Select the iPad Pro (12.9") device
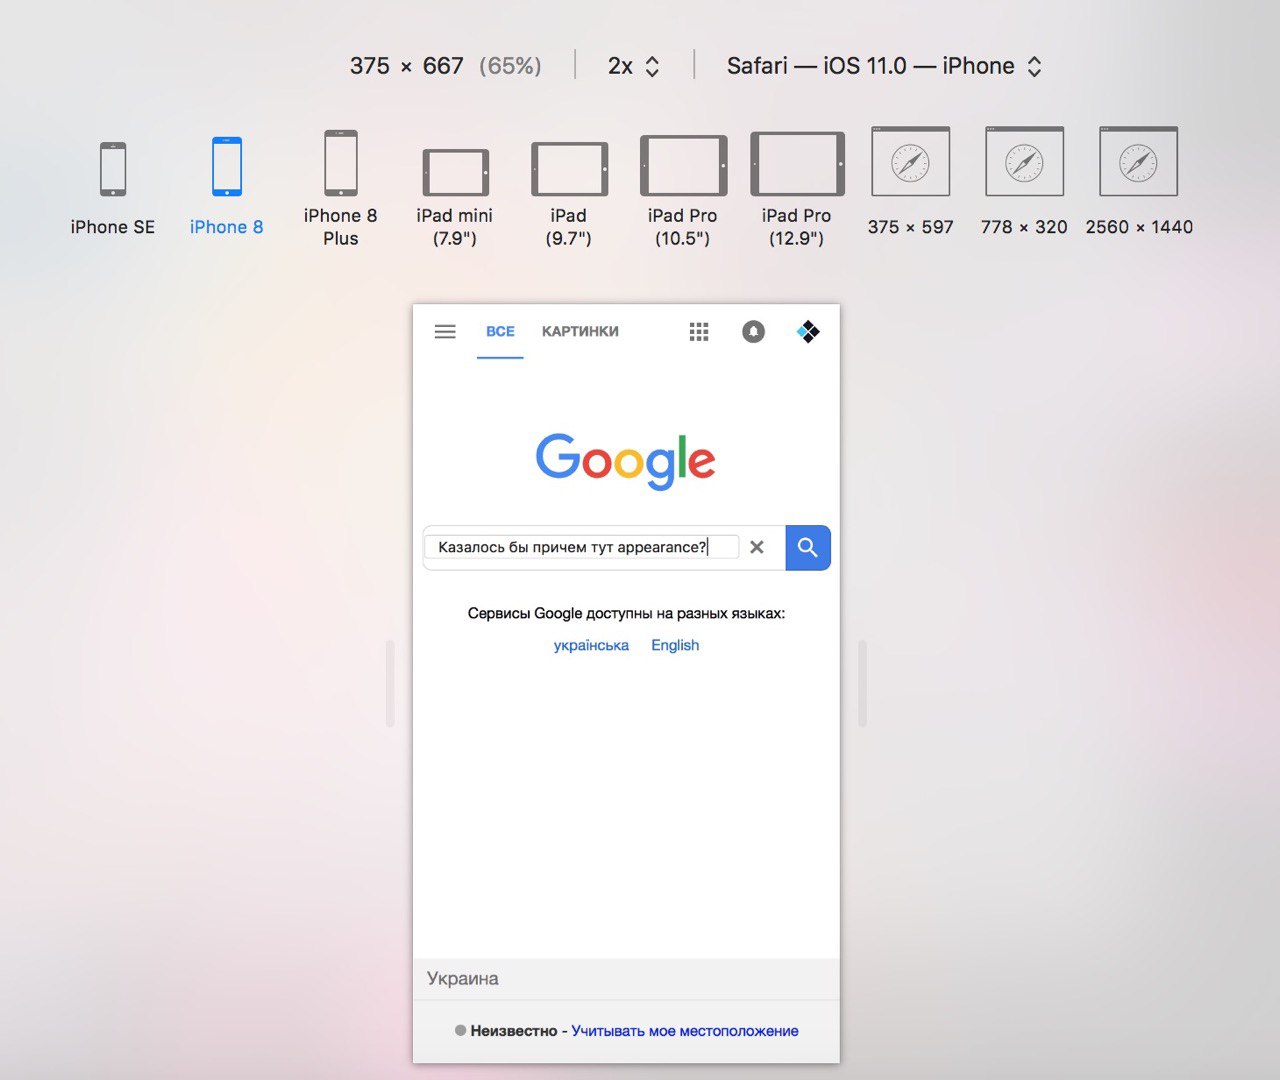This screenshot has height=1080, width=1280. click(797, 164)
